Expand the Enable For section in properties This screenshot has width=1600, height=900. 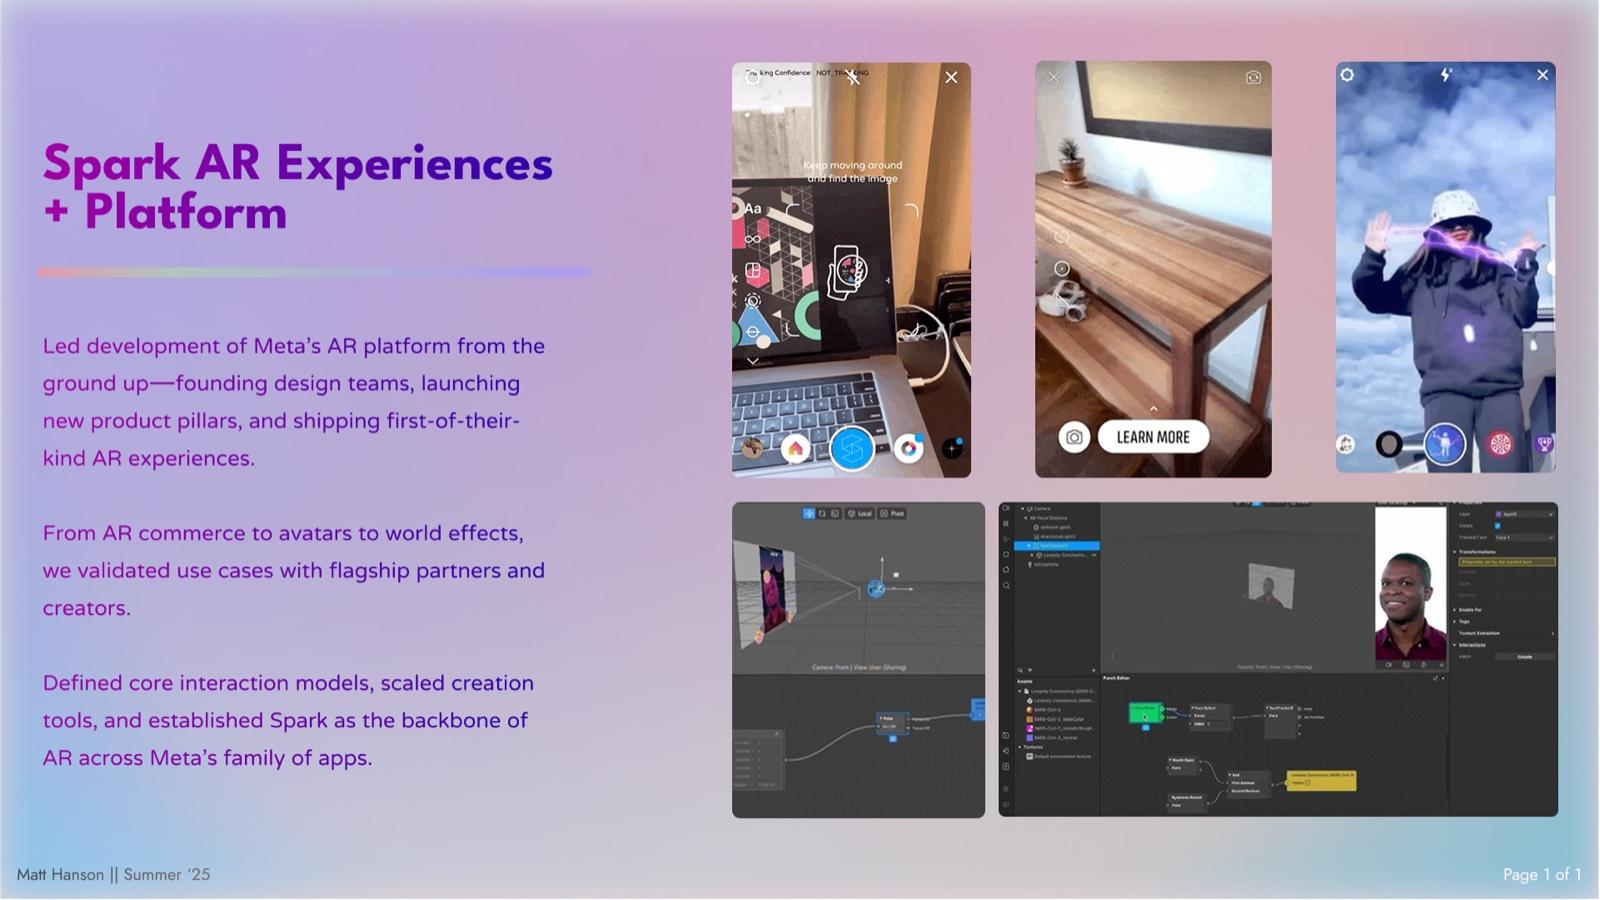[x=1455, y=610]
